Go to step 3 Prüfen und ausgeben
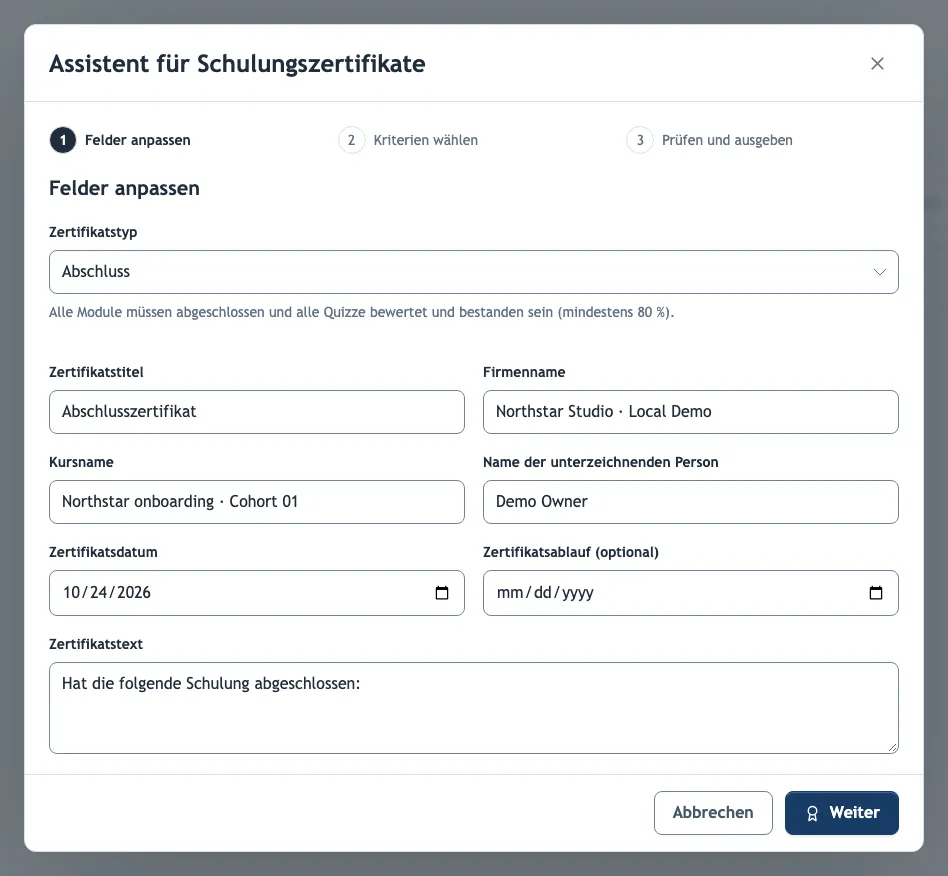 click(x=709, y=140)
